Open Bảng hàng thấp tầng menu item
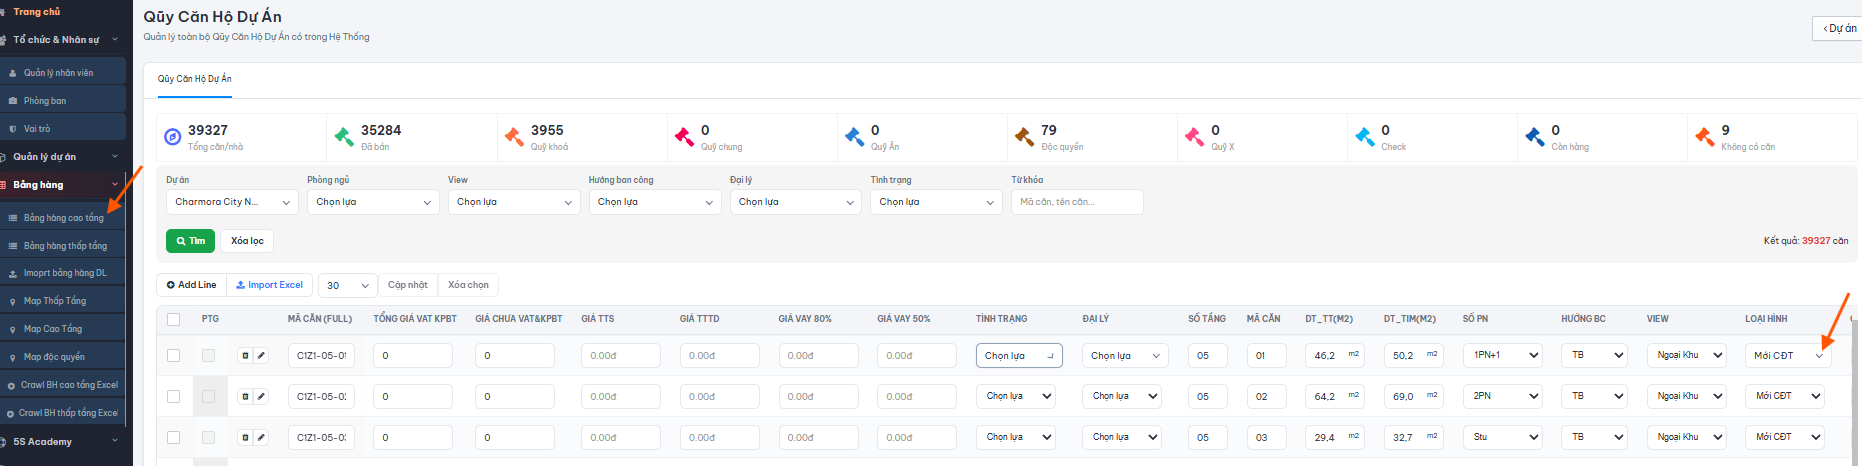1862x466 pixels. [63, 245]
